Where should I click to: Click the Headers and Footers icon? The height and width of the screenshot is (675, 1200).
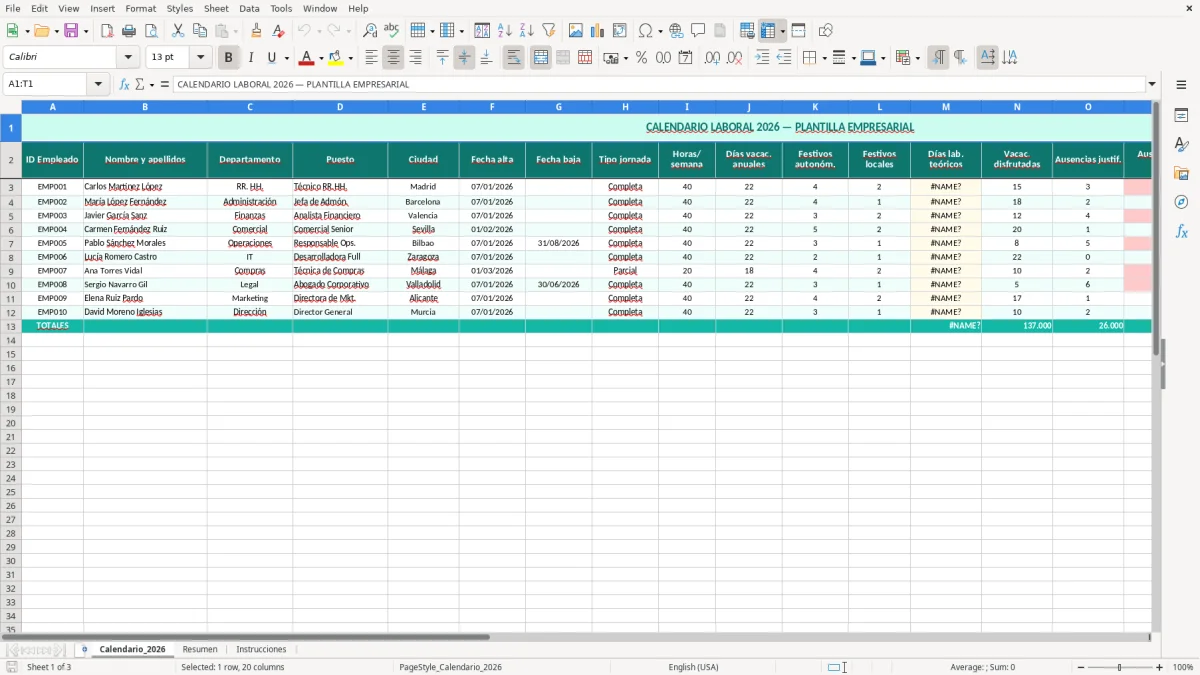point(720,31)
